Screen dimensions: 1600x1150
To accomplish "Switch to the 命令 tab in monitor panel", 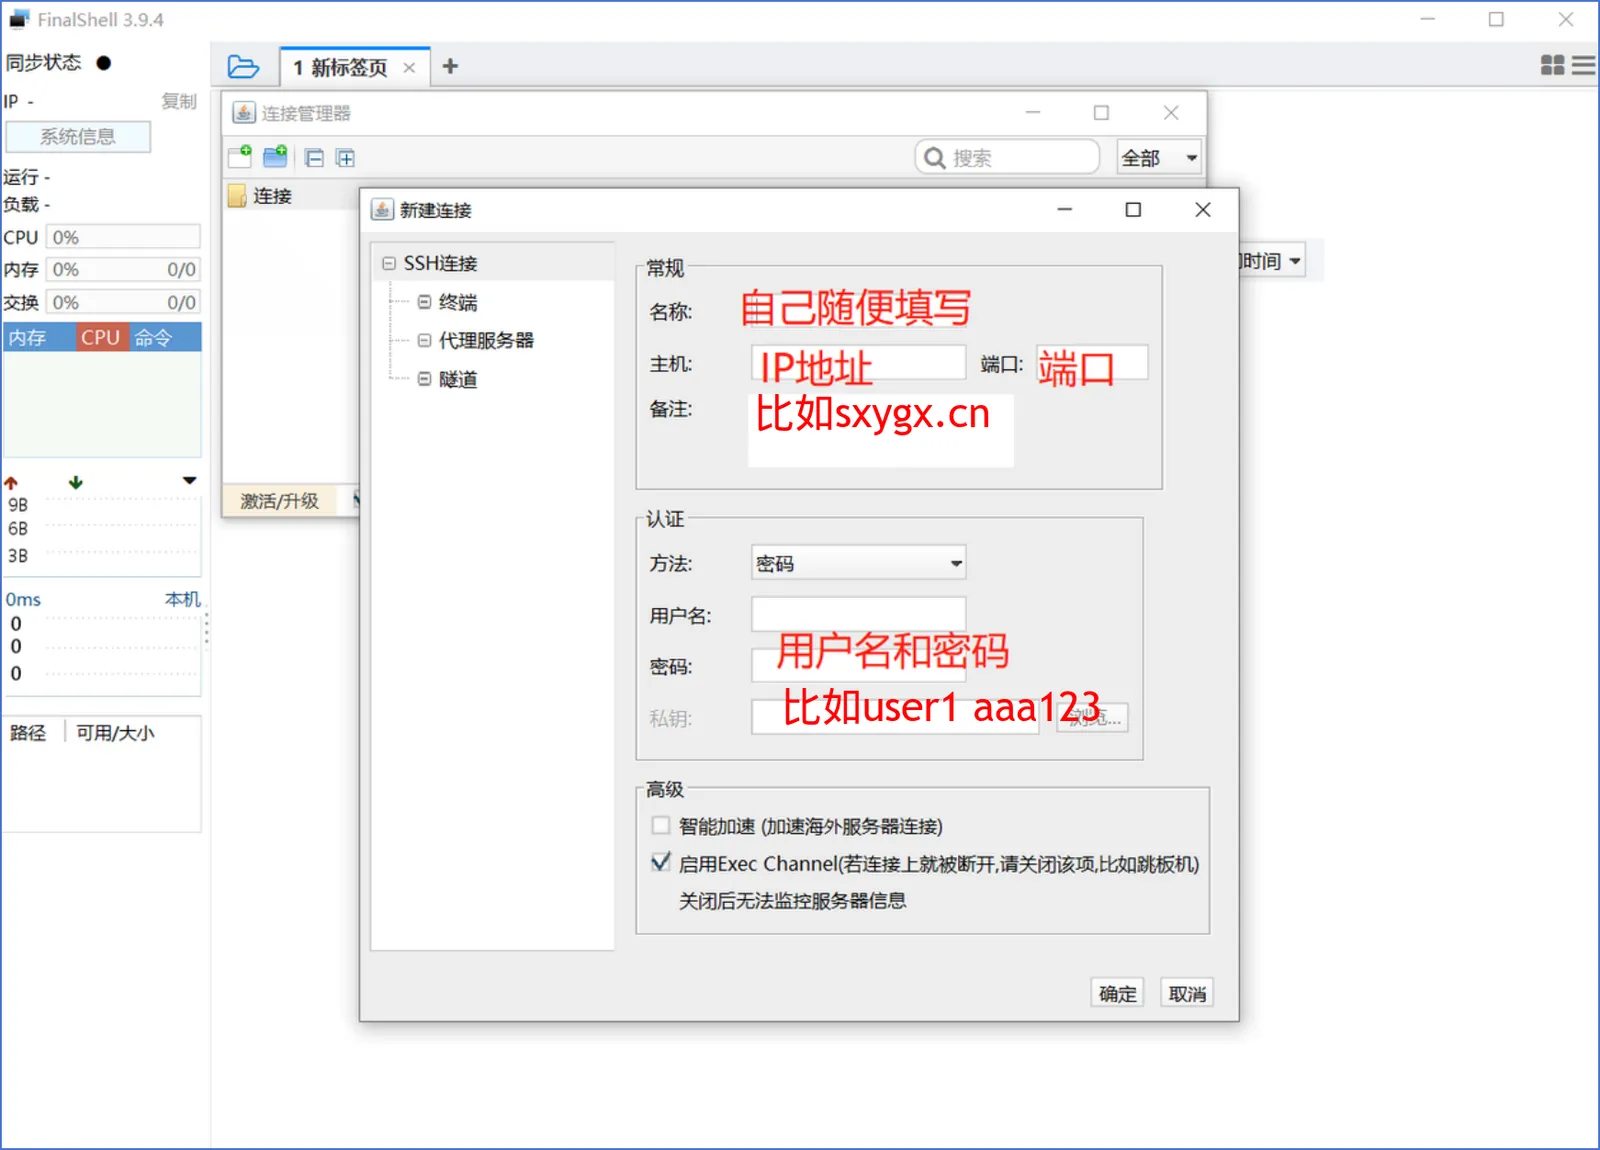I will 154,338.
